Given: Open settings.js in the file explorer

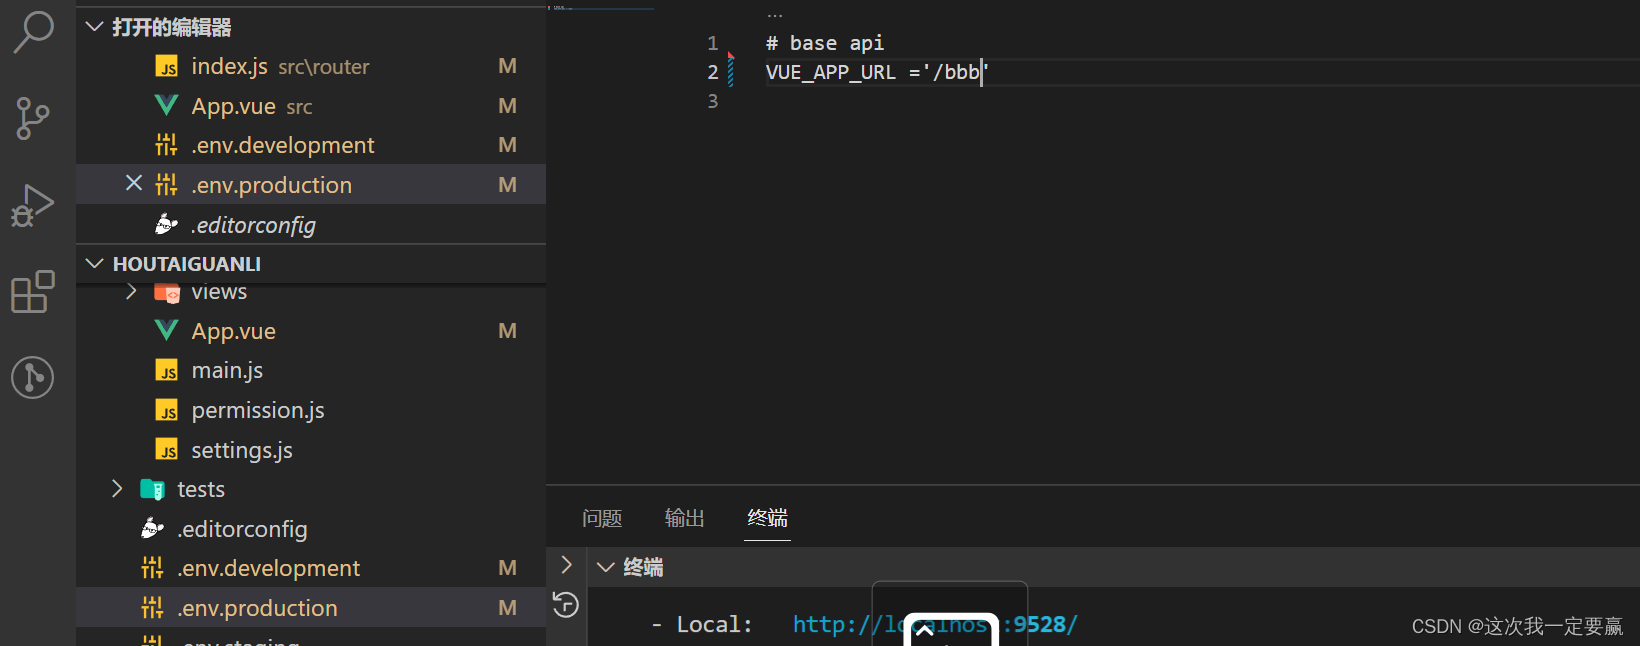Looking at the screenshot, I should (x=311, y=450).
